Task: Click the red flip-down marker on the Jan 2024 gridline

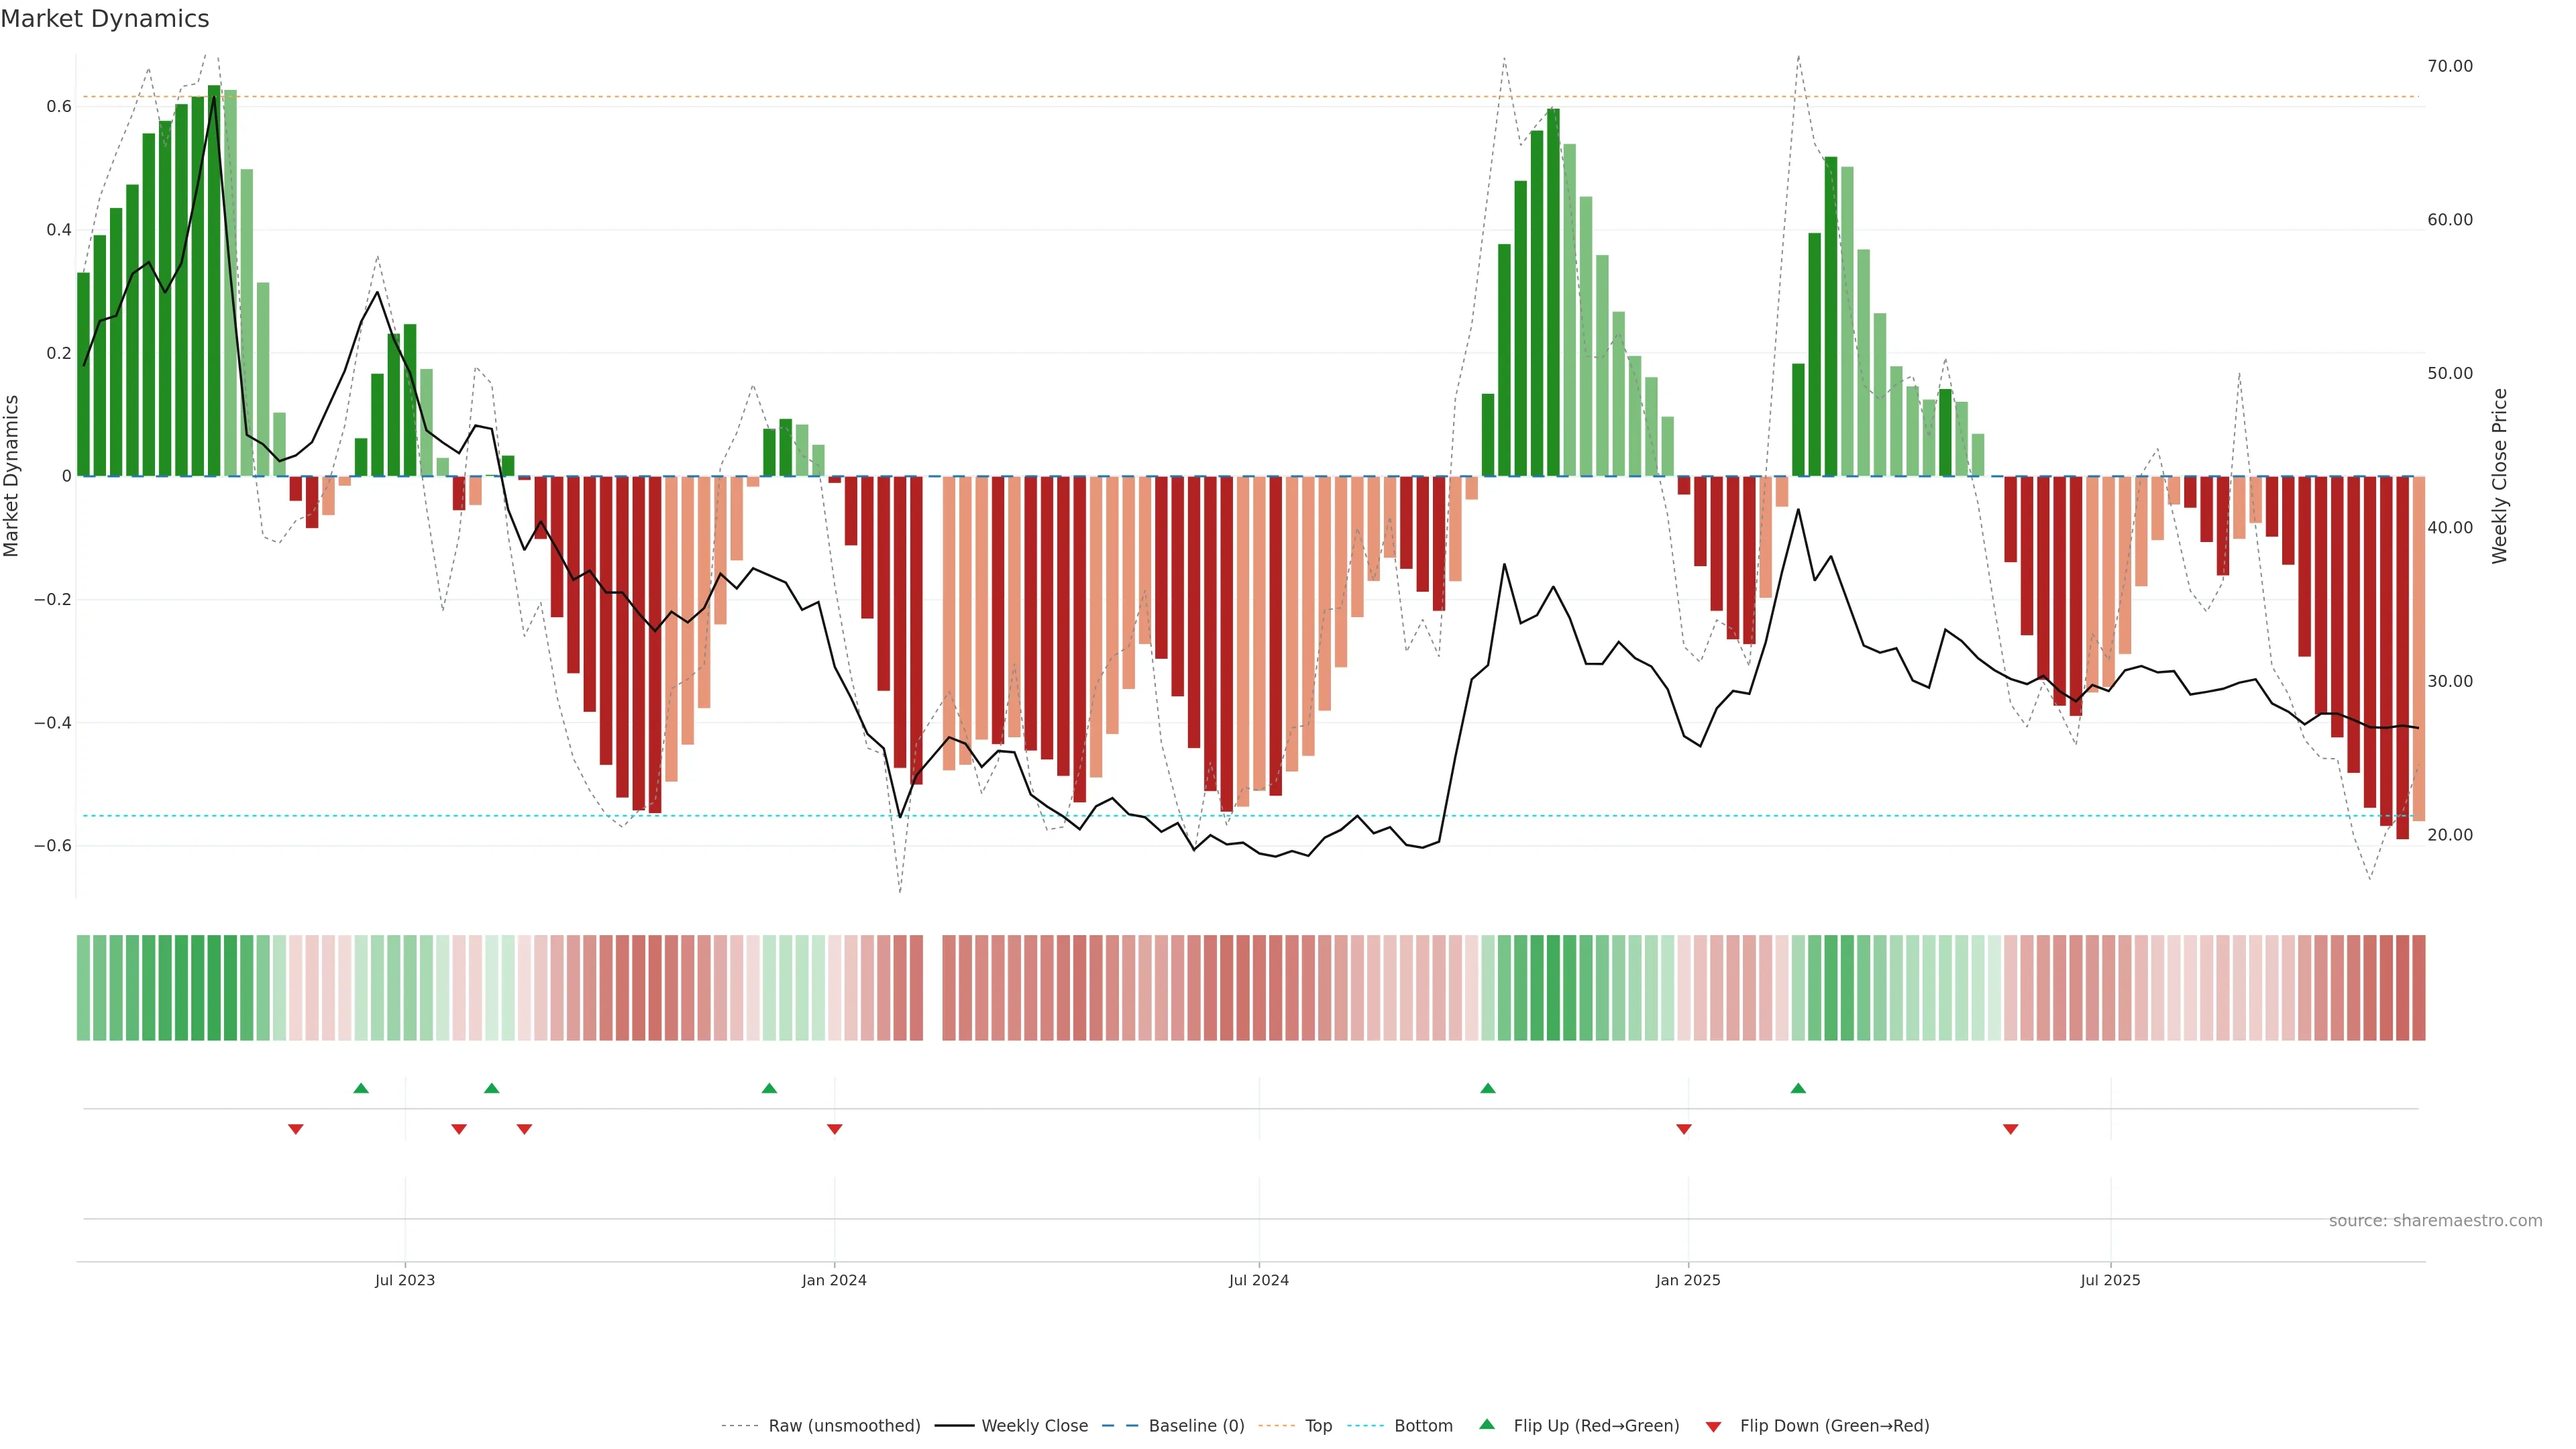Action: [835, 1129]
